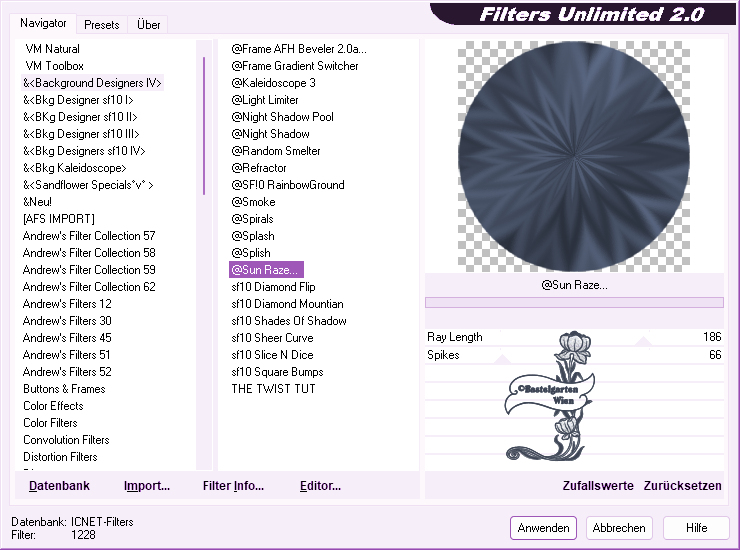This screenshot has width=740, height=550.
Task: Select Andrew's Filter Collection 59
Action: click(89, 270)
